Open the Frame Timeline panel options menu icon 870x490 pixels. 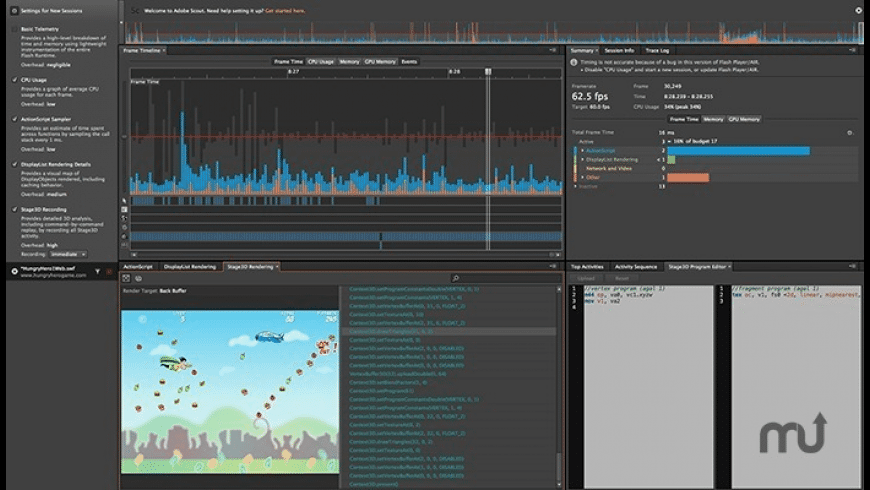click(x=553, y=50)
